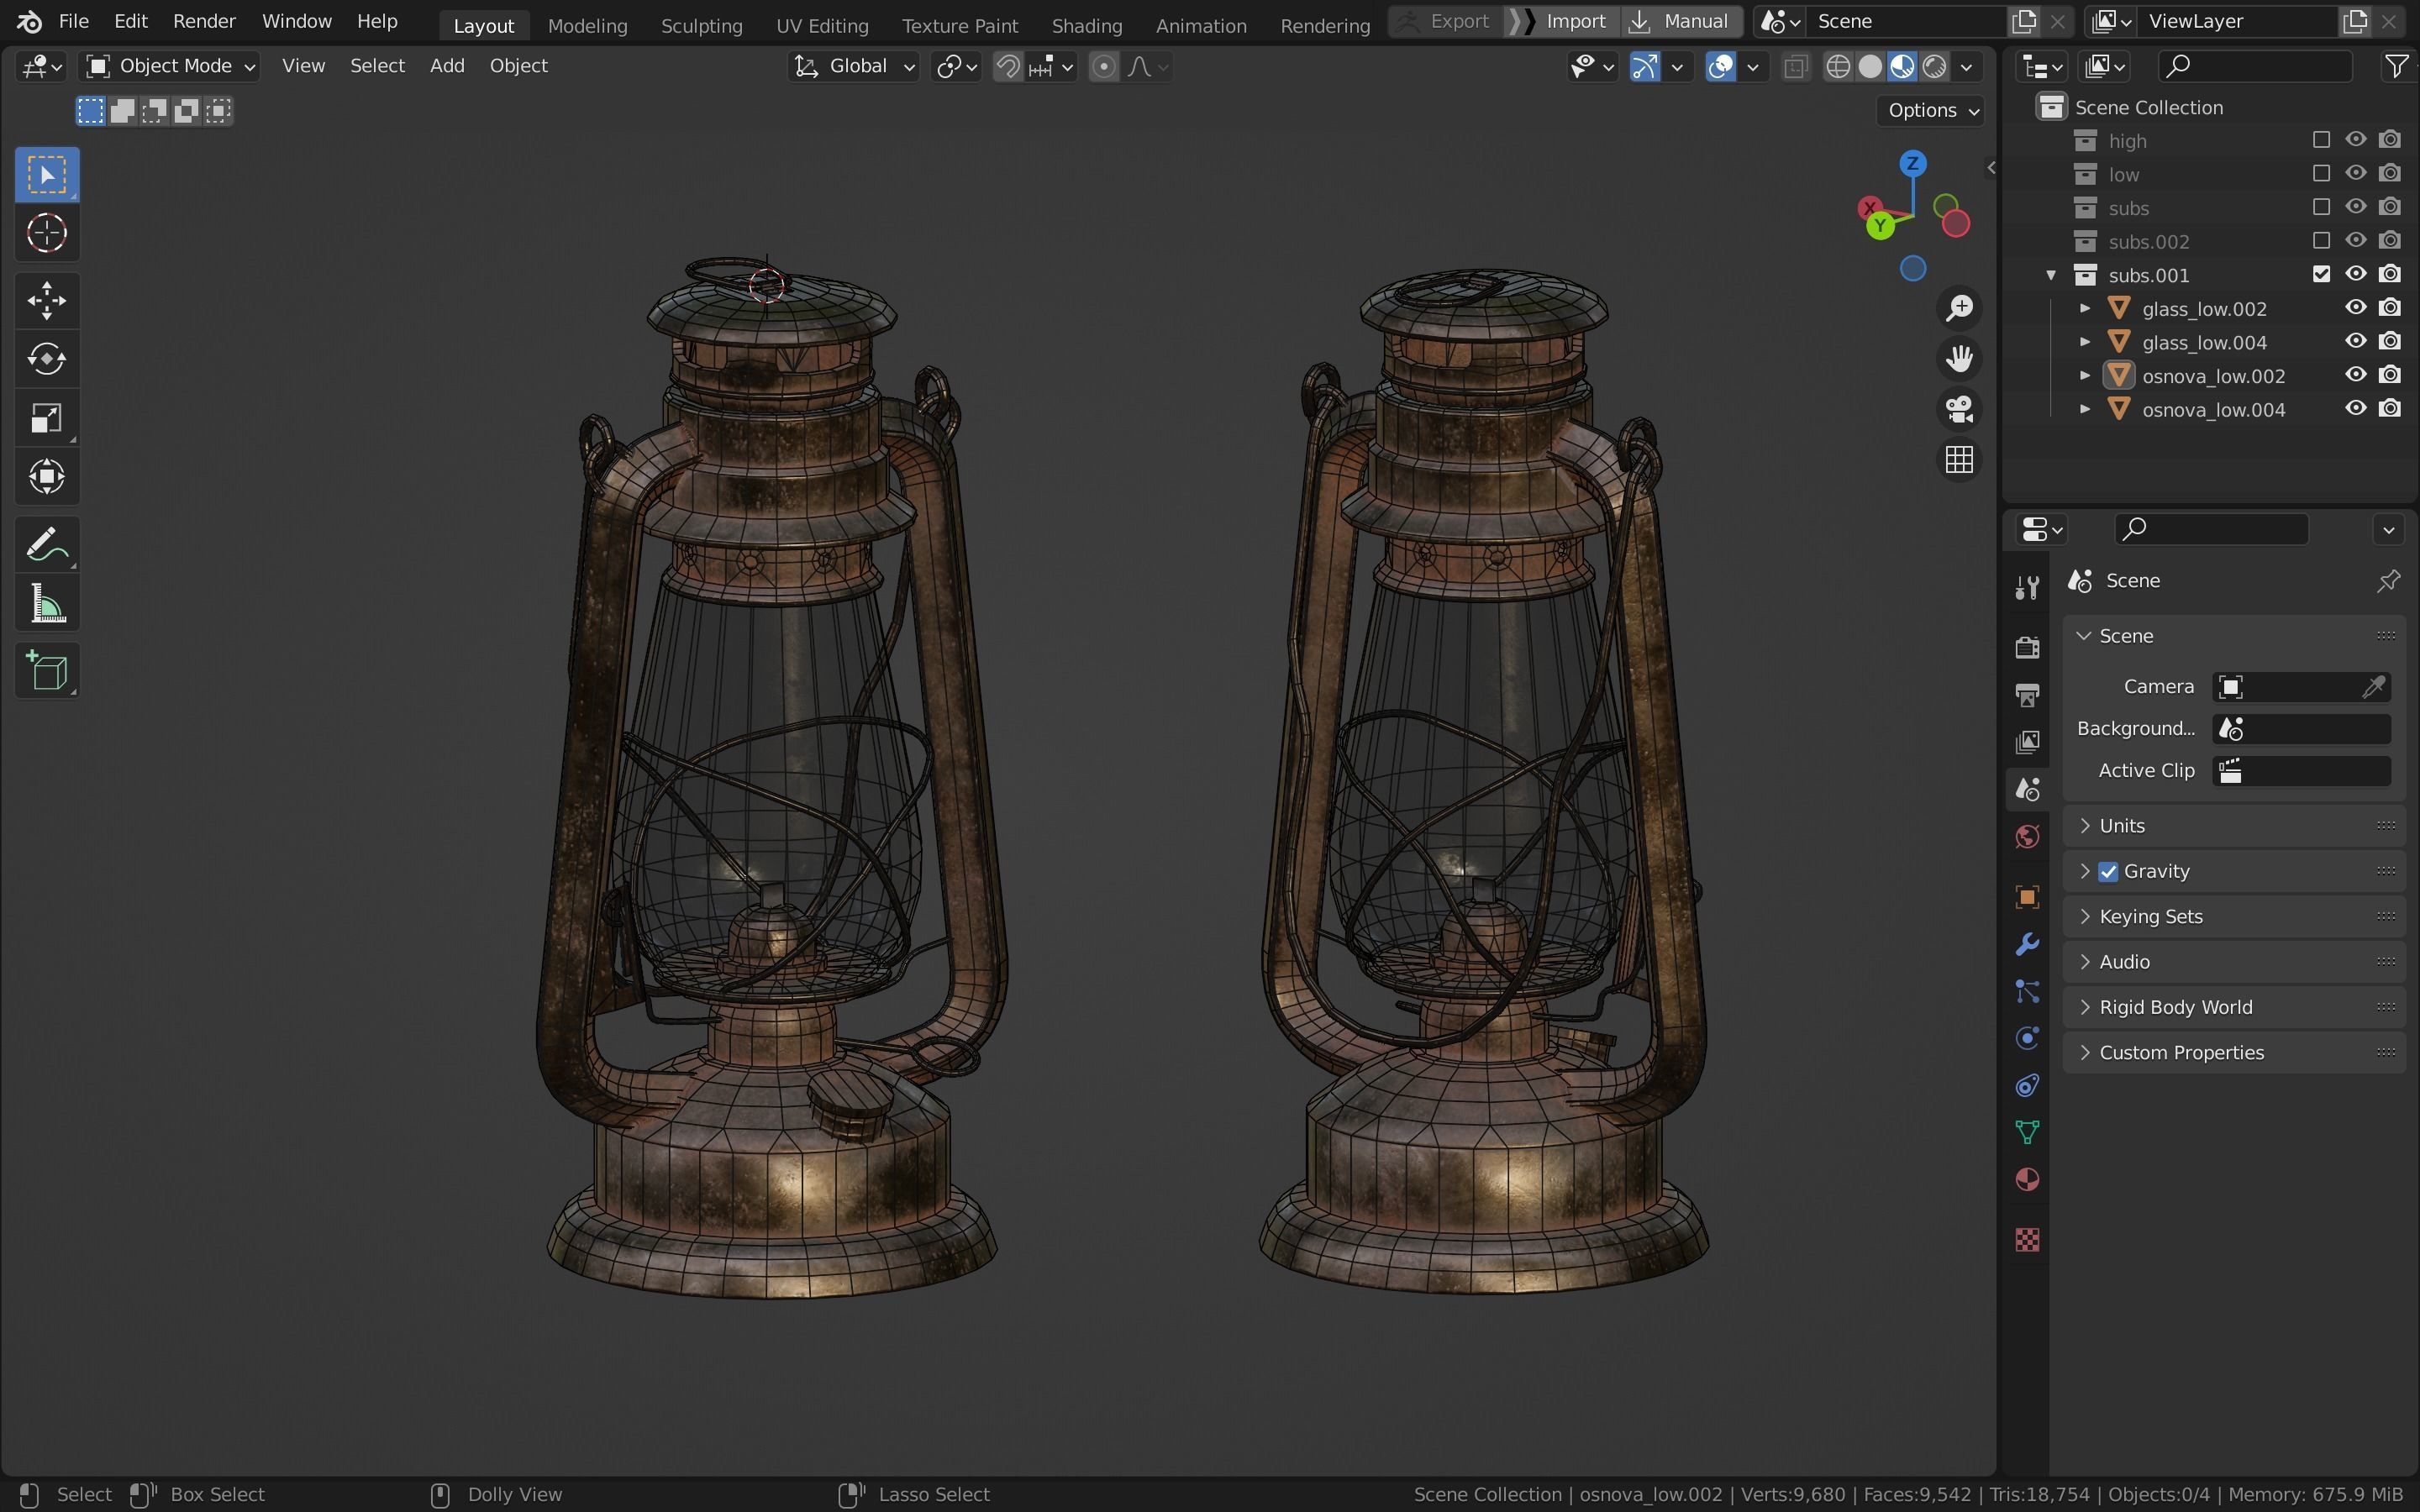The width and height of the screenshot is (2420, 1512).
Task: Toggle the camera view icon
Action: [x=1959, y=409]
